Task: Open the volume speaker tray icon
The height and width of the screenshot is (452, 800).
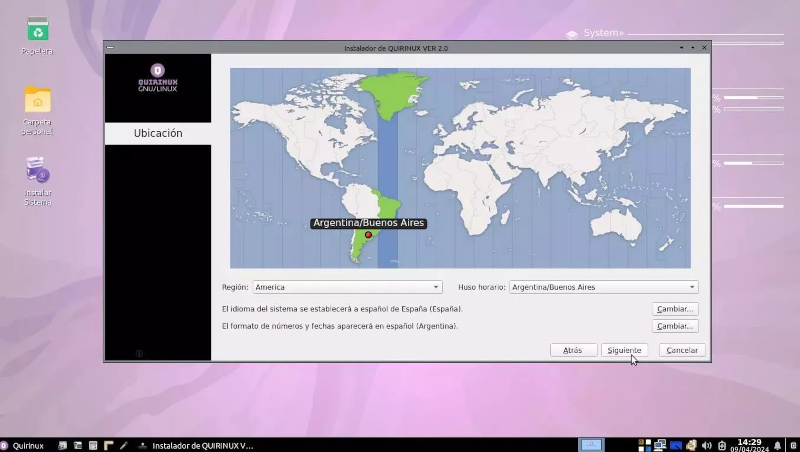Action: (707, 445)
